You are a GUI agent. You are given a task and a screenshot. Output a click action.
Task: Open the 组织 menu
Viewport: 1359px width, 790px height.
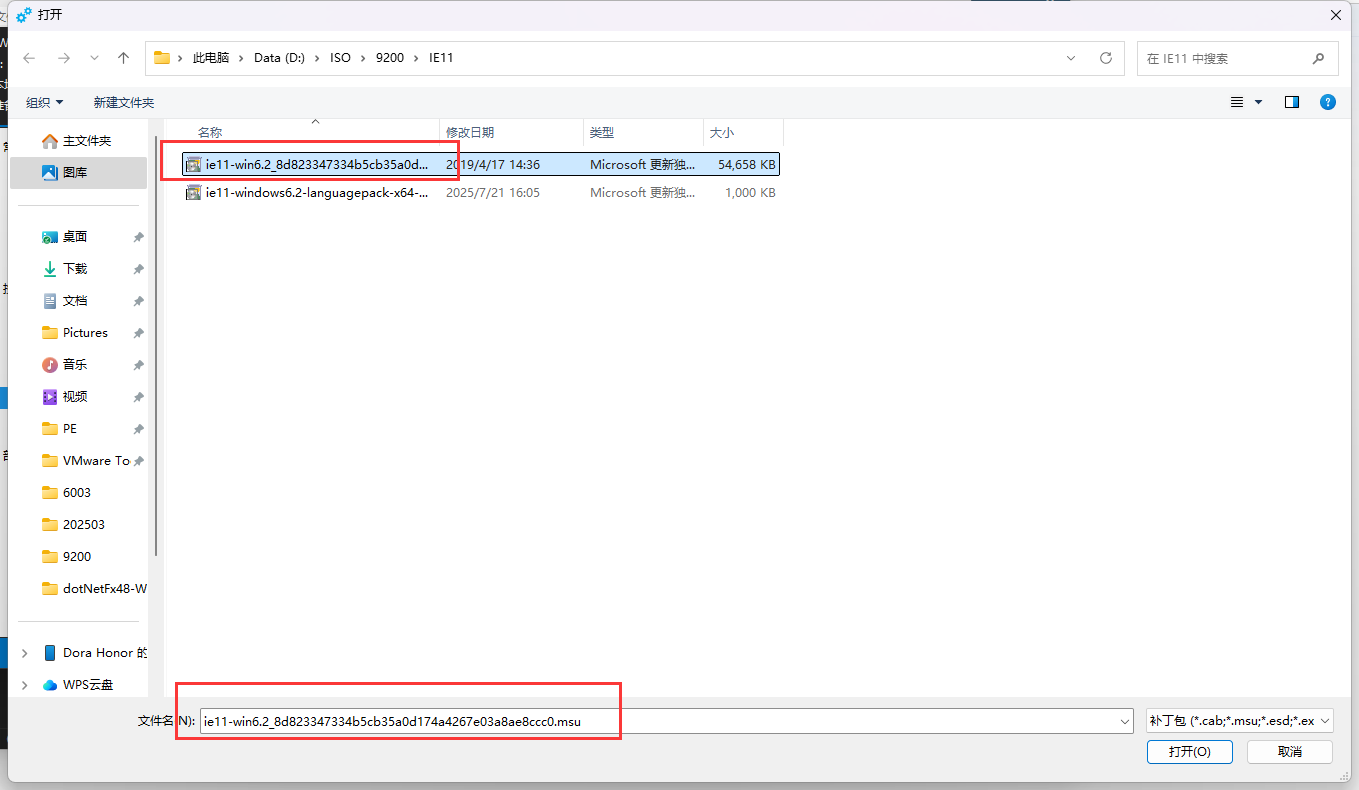coord(44,102)
